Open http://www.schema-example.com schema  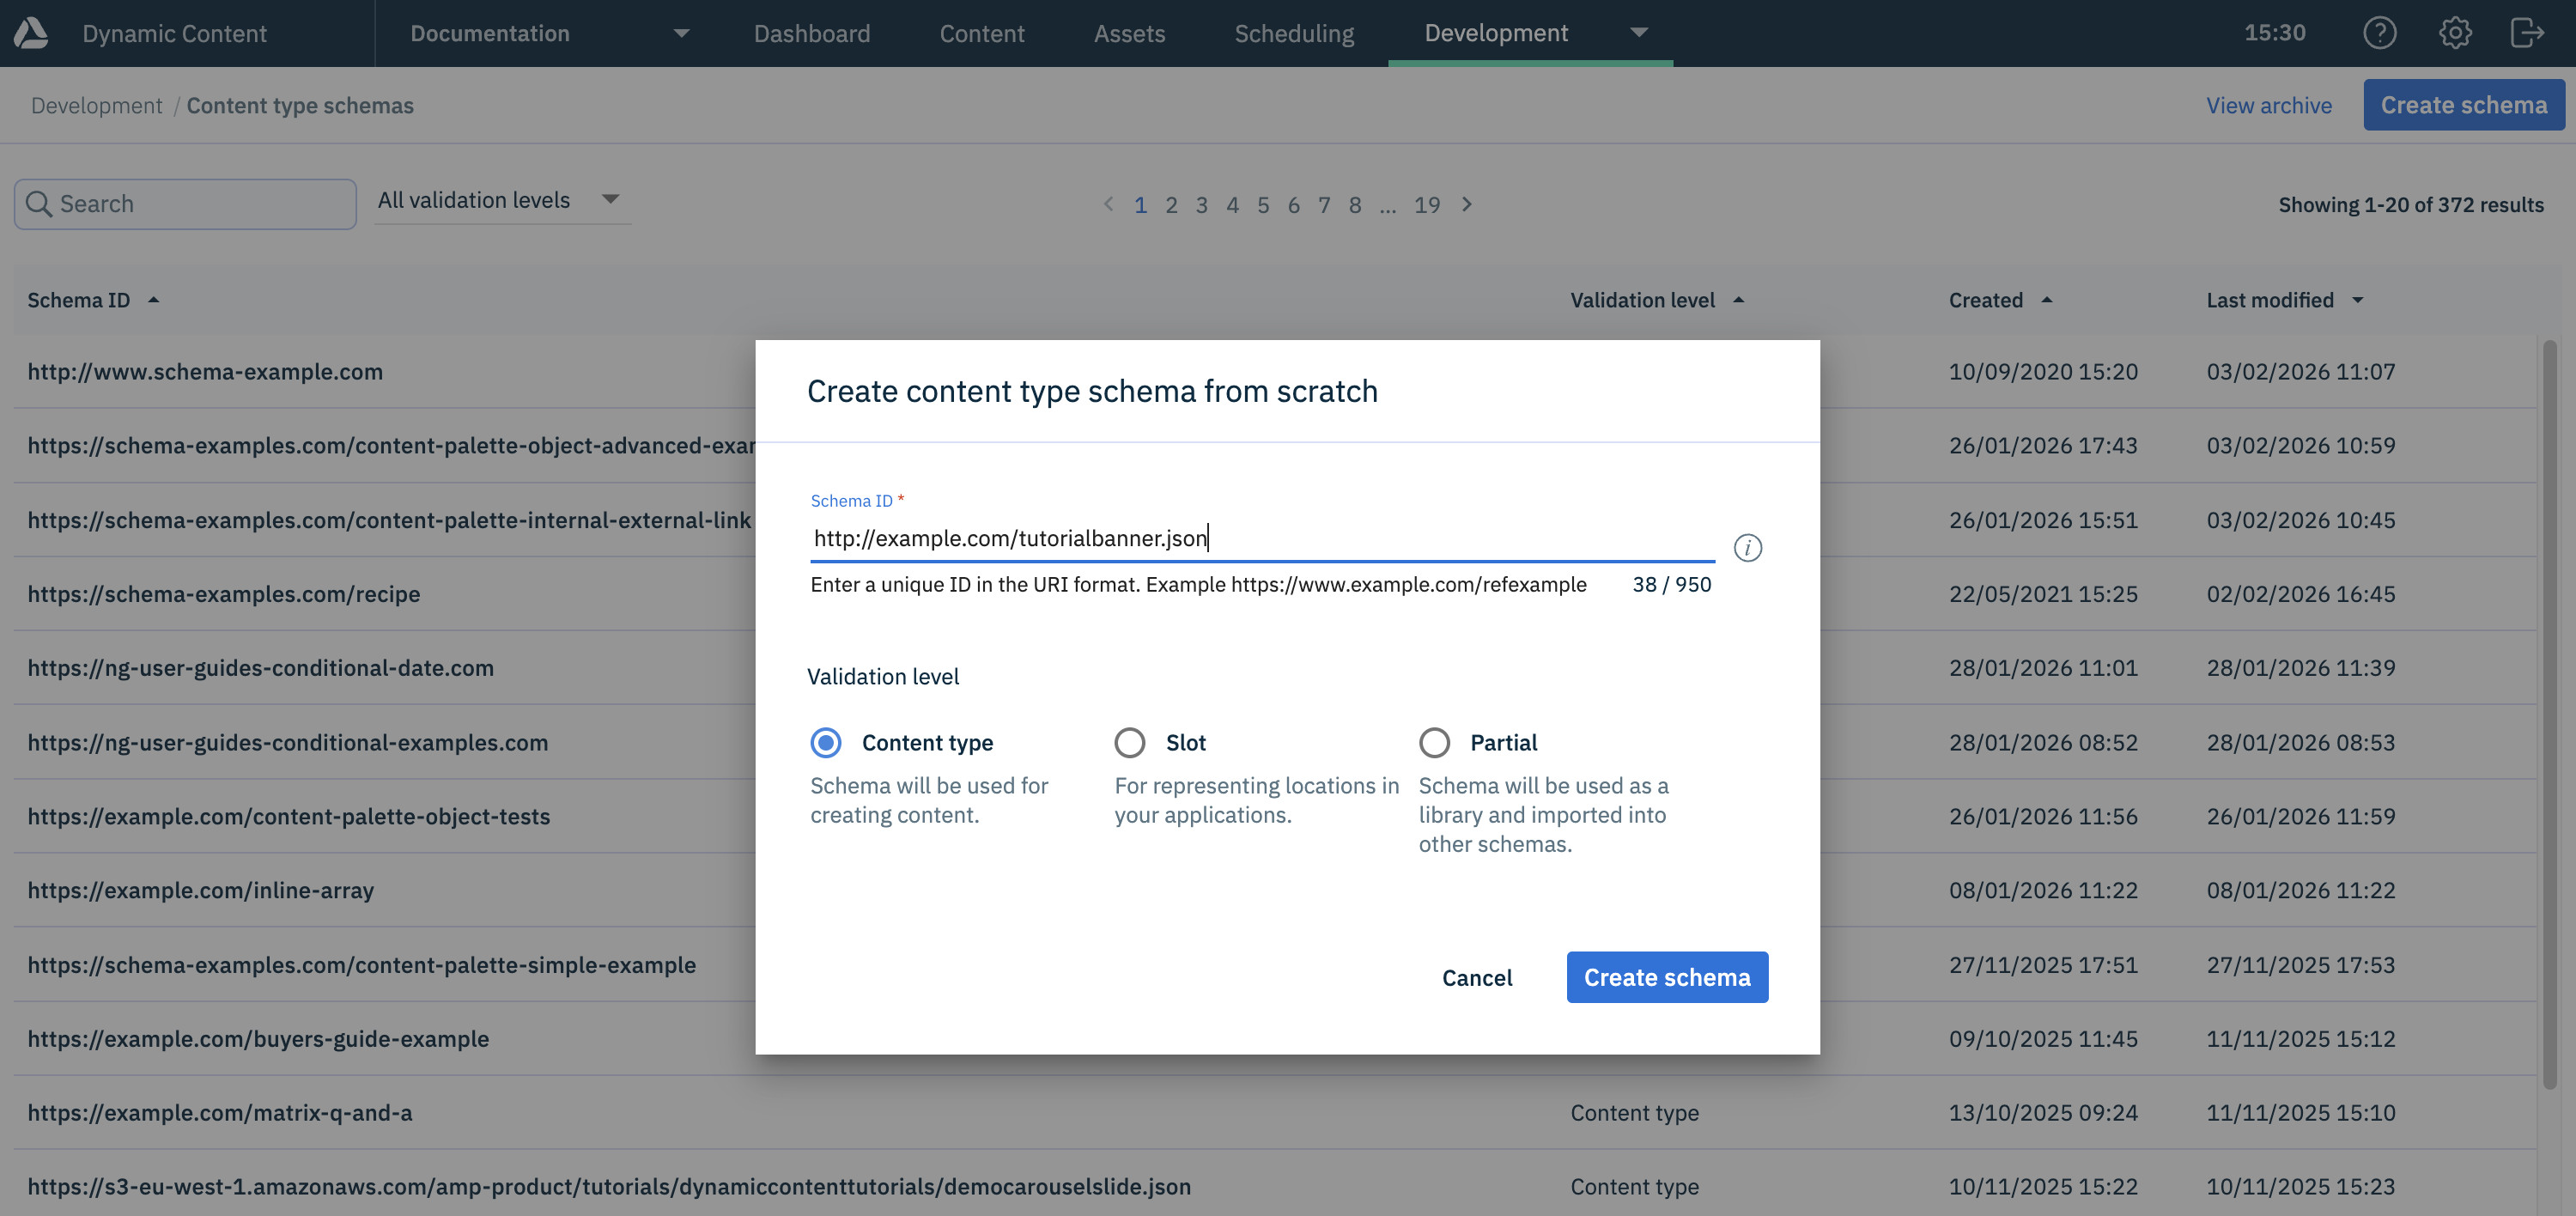pyautogui.click(x=205, y=371)
